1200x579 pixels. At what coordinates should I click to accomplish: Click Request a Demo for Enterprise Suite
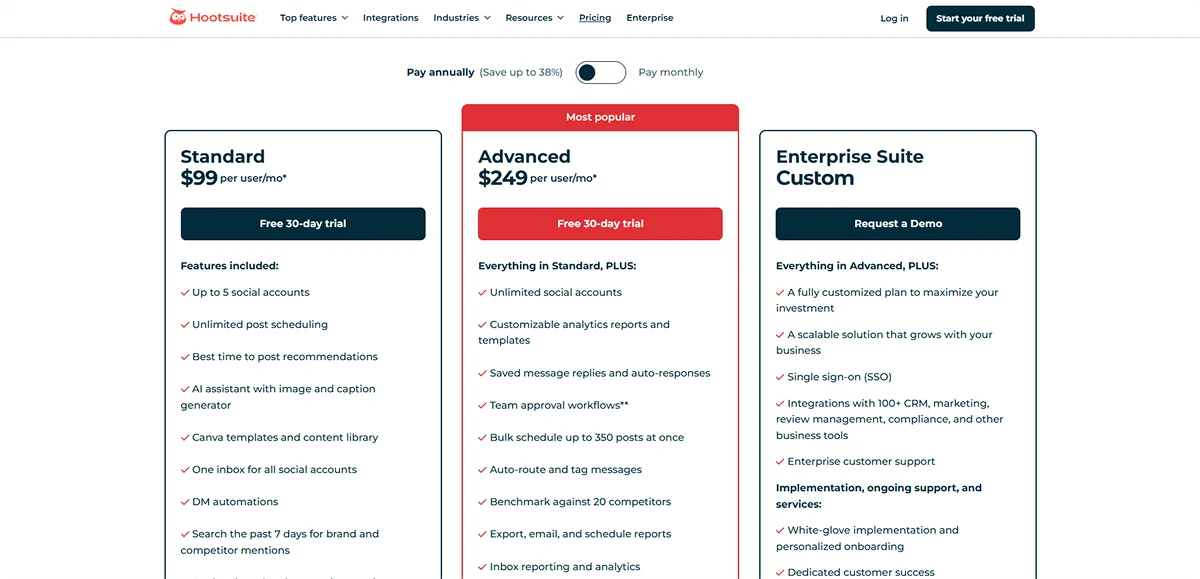click(x=897, y=223)
